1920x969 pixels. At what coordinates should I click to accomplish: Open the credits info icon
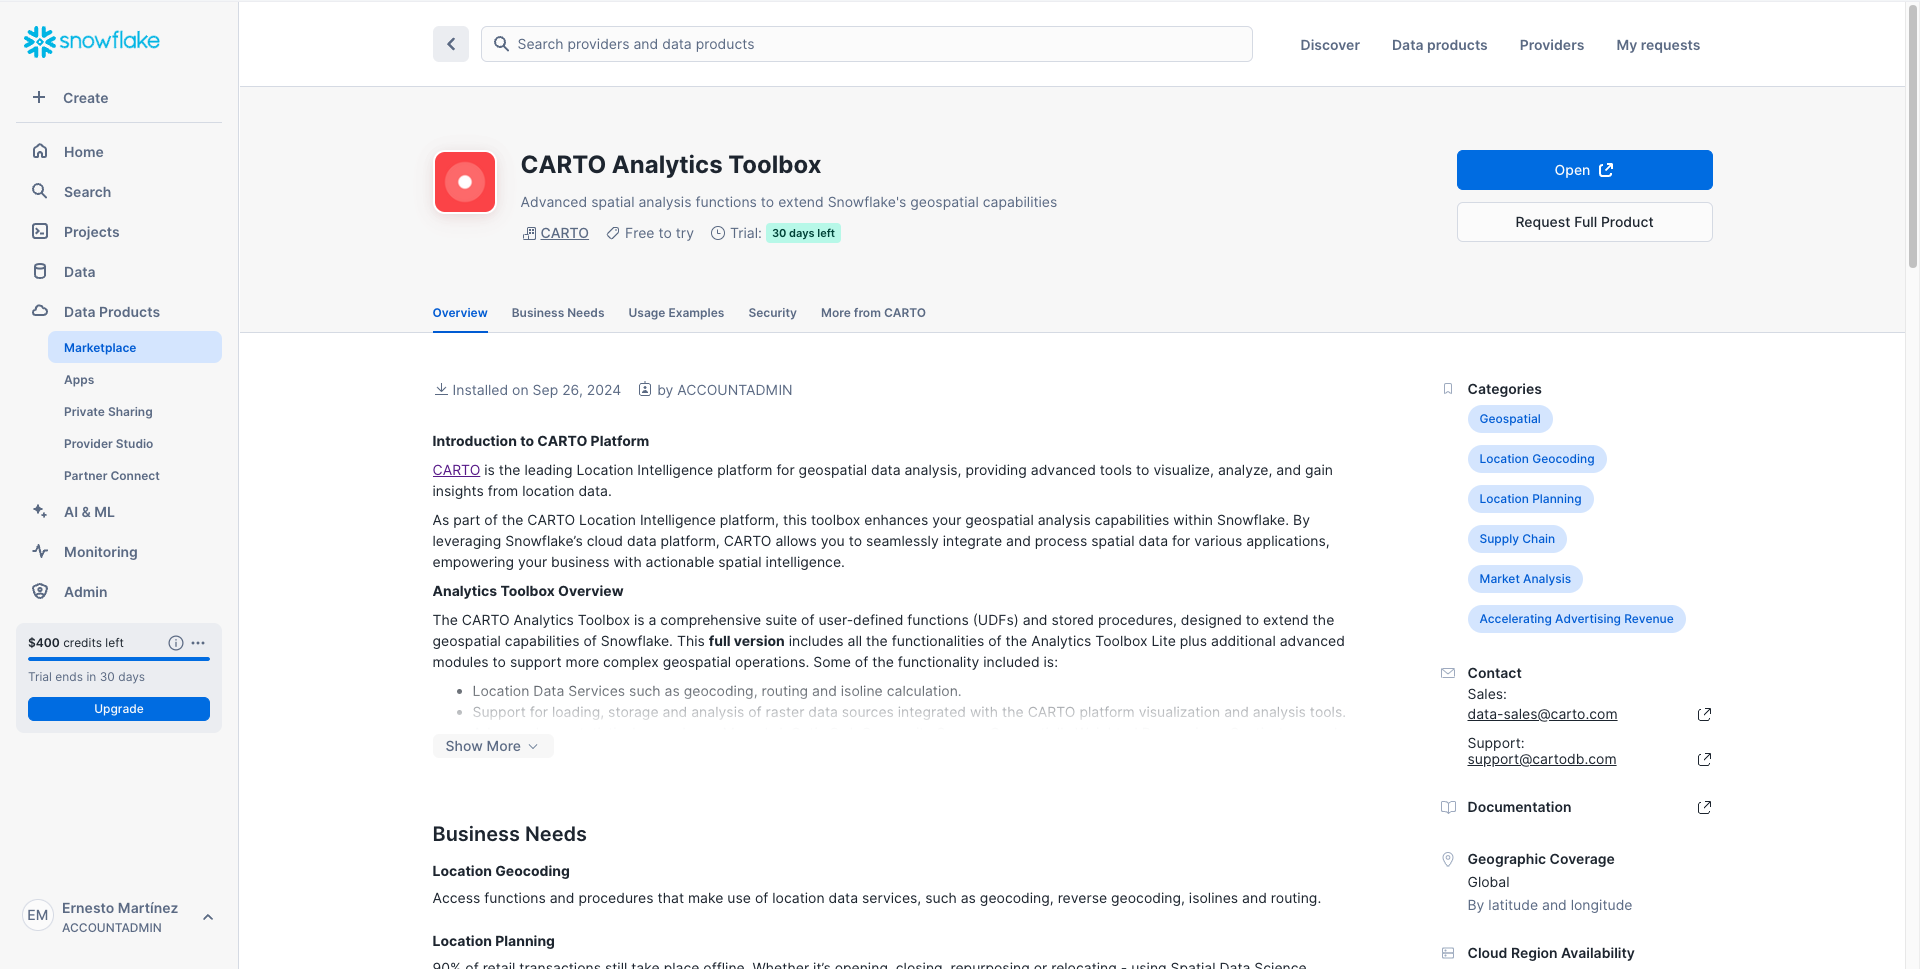point(176,643)
